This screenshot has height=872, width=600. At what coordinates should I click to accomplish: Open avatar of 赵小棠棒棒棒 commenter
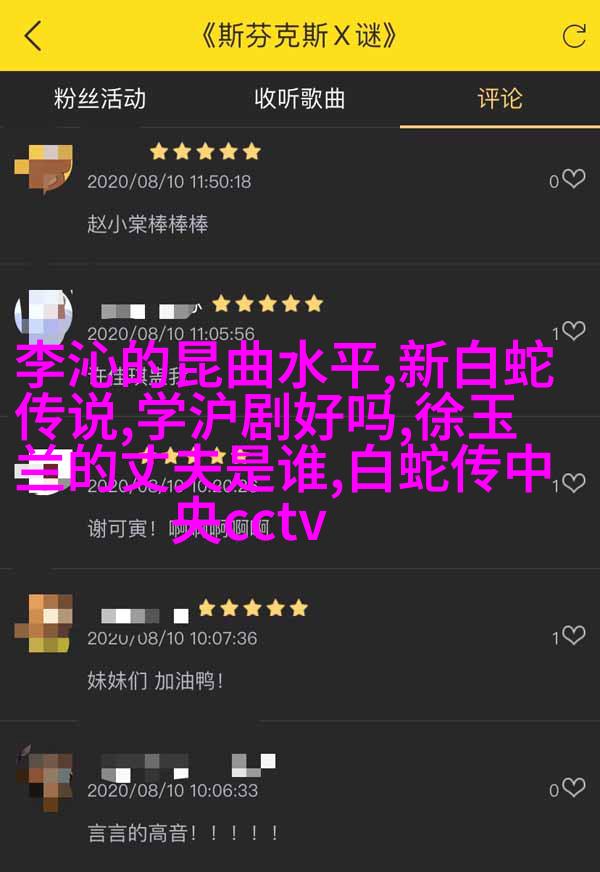[43, 167]
